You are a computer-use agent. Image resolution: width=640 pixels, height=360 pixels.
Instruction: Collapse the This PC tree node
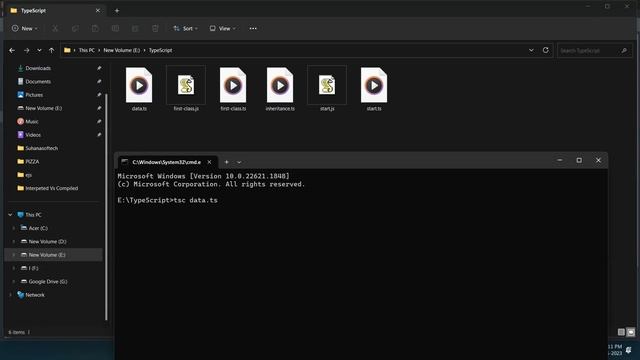pos(10,215)
